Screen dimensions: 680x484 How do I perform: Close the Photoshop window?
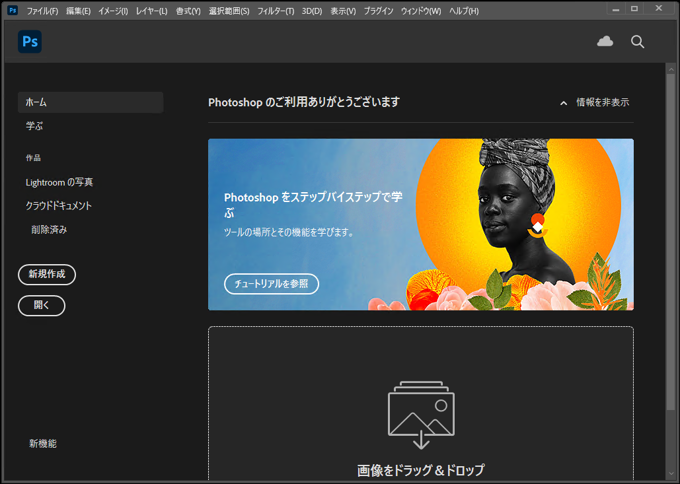[659, 9]
